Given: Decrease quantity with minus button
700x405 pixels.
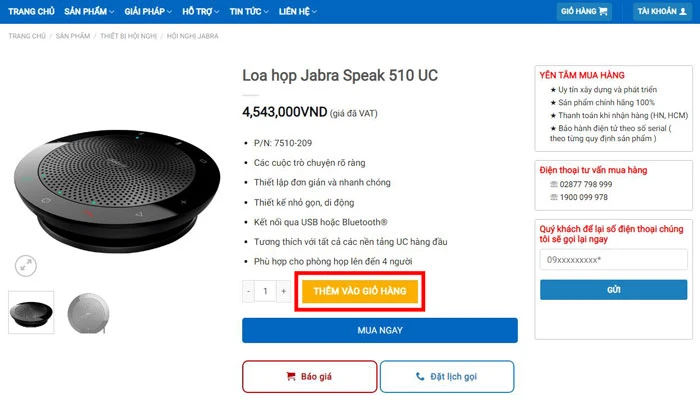Looking at the screenshot, I should [x=249, y=291].
